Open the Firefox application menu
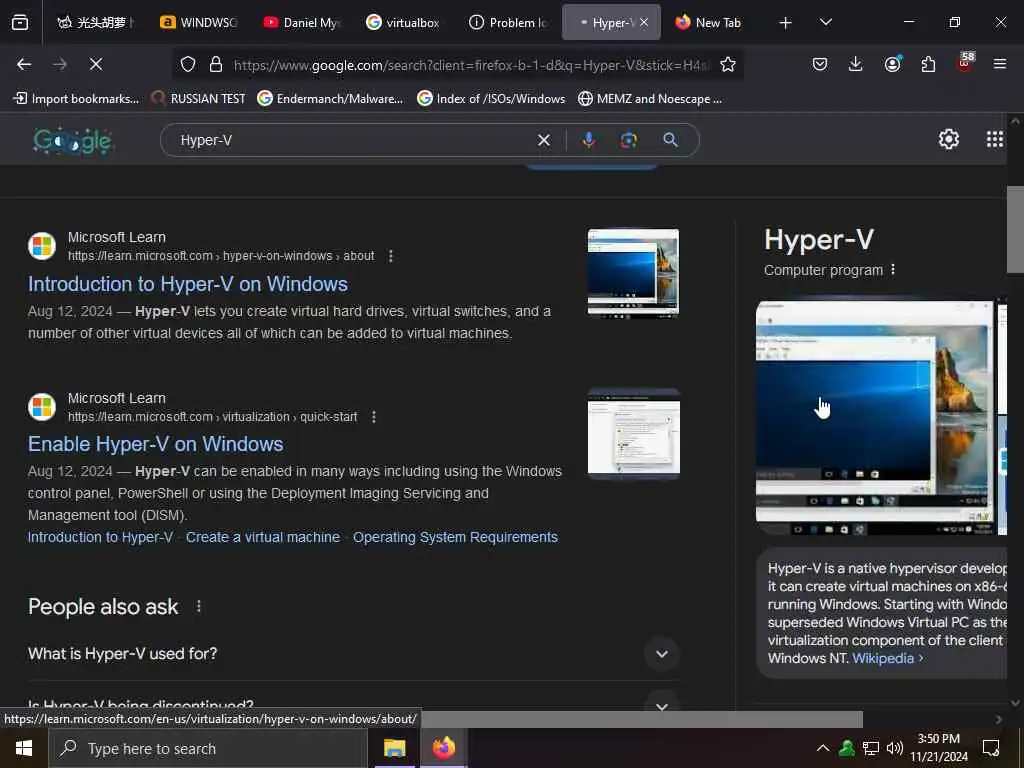The width and height of the screenshot is (1024, 768). click(1000, 64)
